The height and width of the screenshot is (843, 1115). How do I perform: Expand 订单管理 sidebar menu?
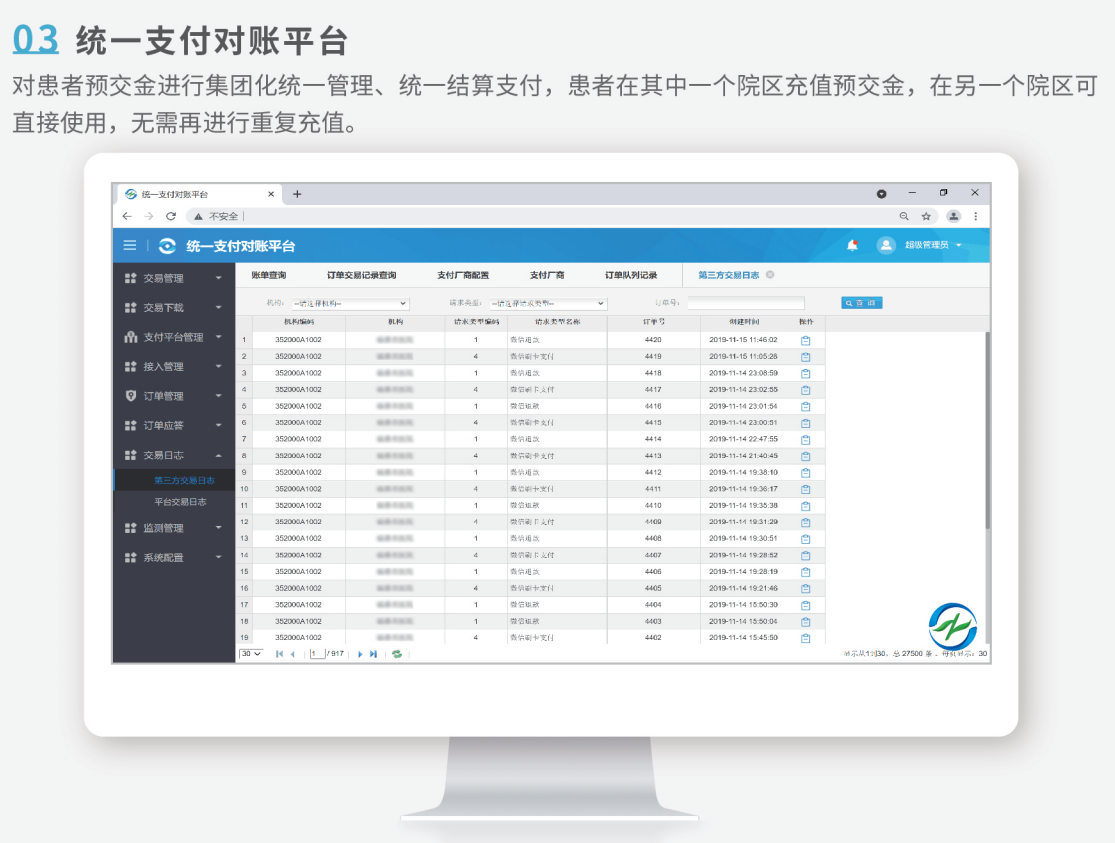point(174,396)
